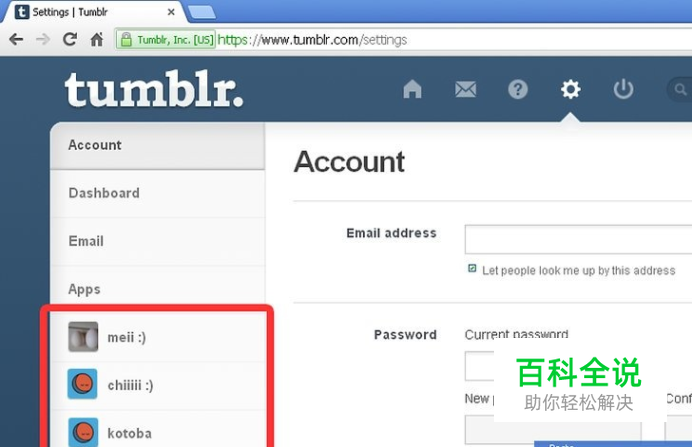The width and height of the screenshot is (692, 447).
Task: Click the browser home icon
Action: coord(97,39)
